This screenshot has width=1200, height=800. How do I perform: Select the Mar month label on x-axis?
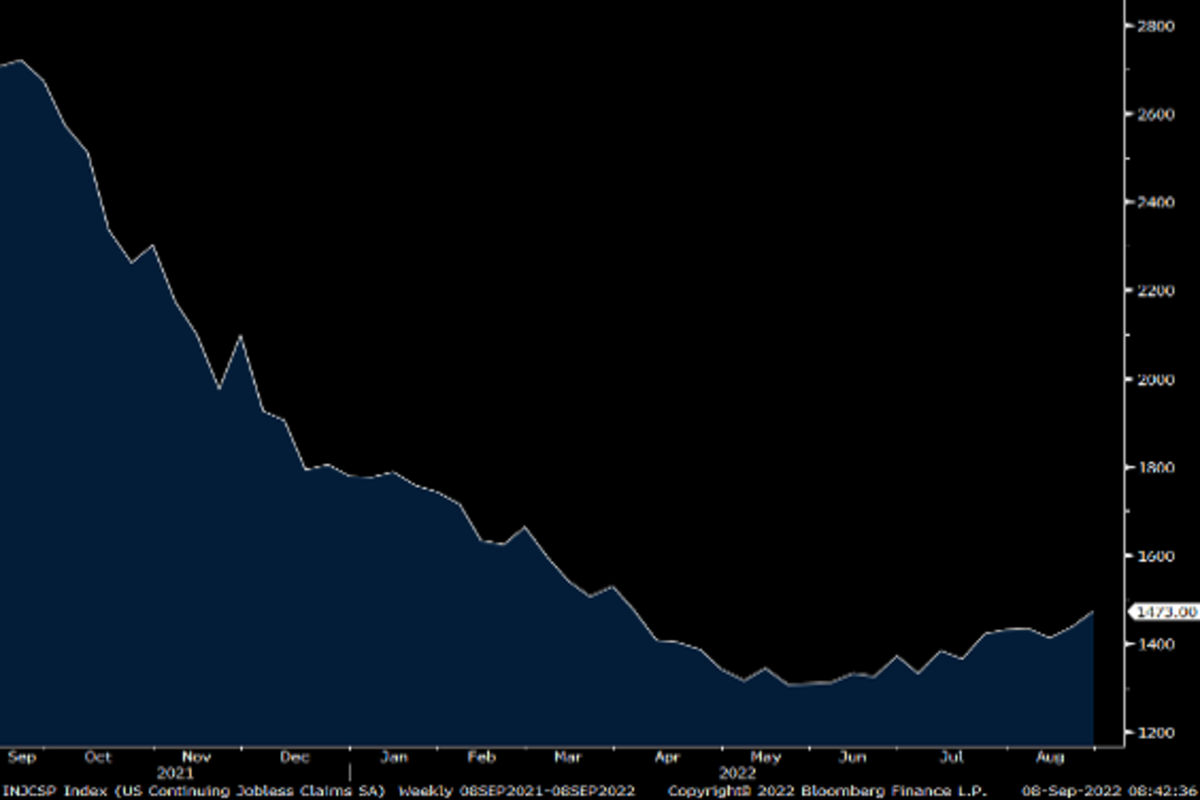click(567, 757)
